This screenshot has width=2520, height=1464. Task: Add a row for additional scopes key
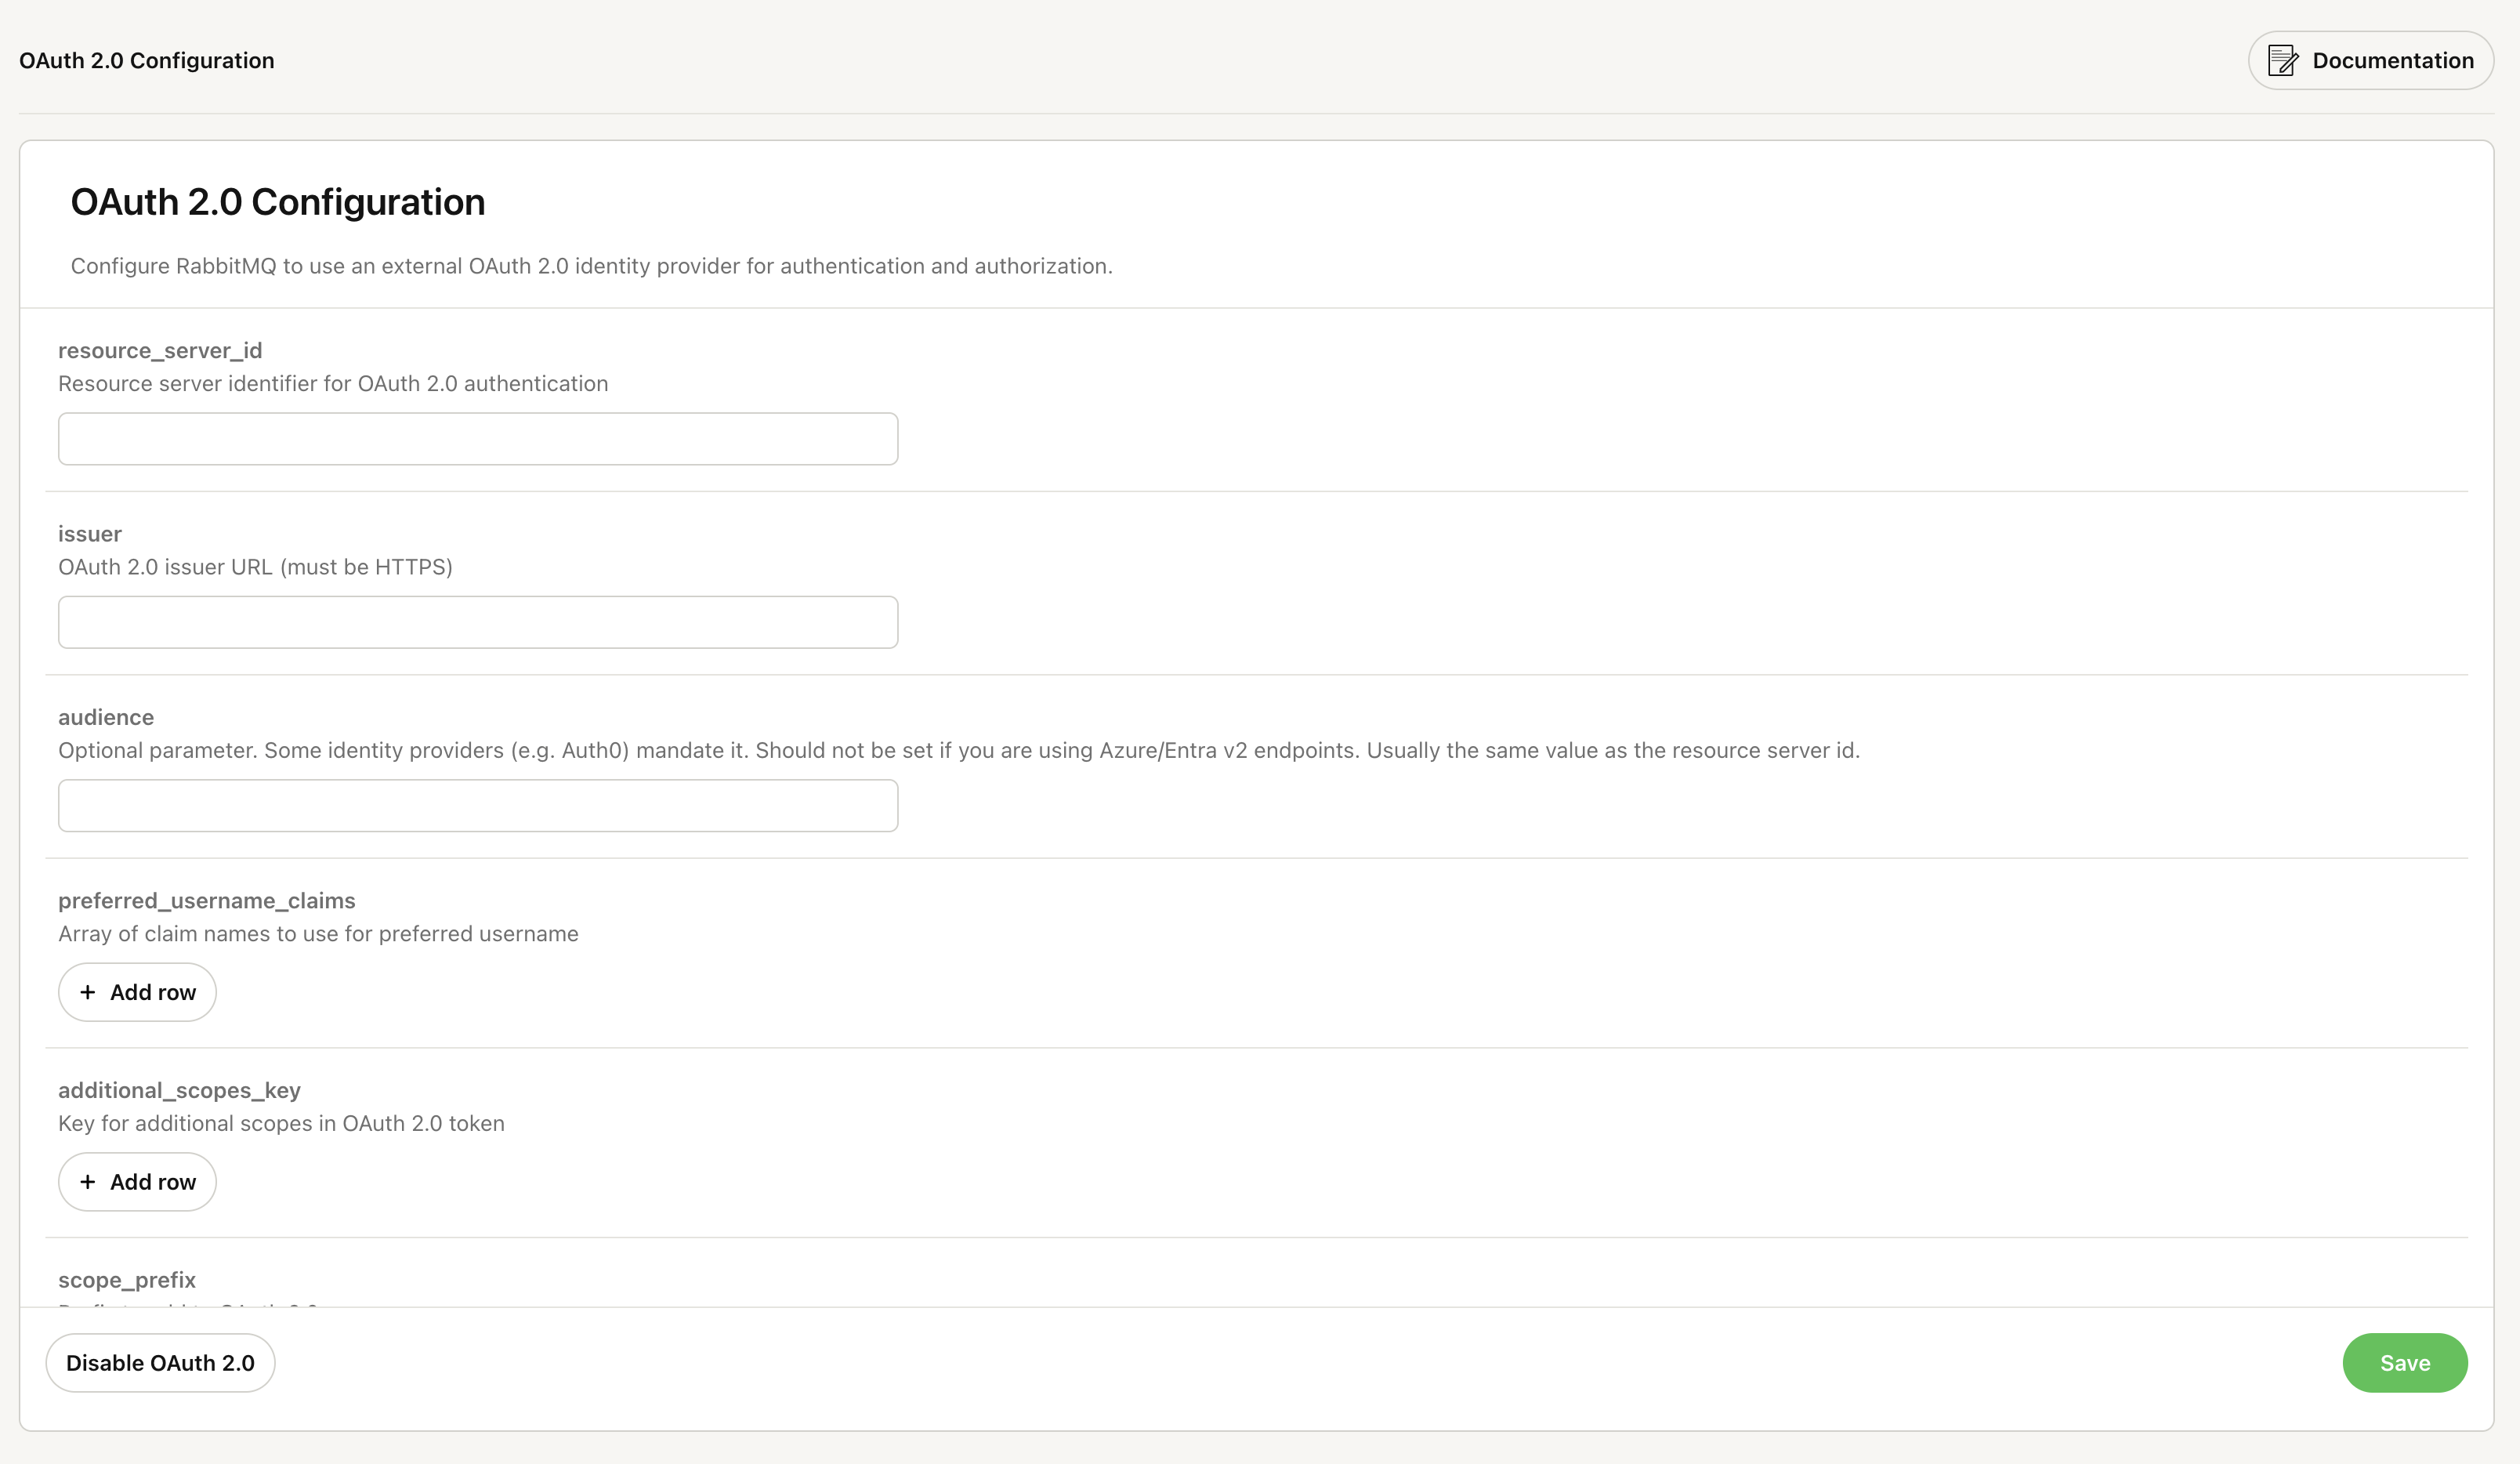pos(137,1181)
